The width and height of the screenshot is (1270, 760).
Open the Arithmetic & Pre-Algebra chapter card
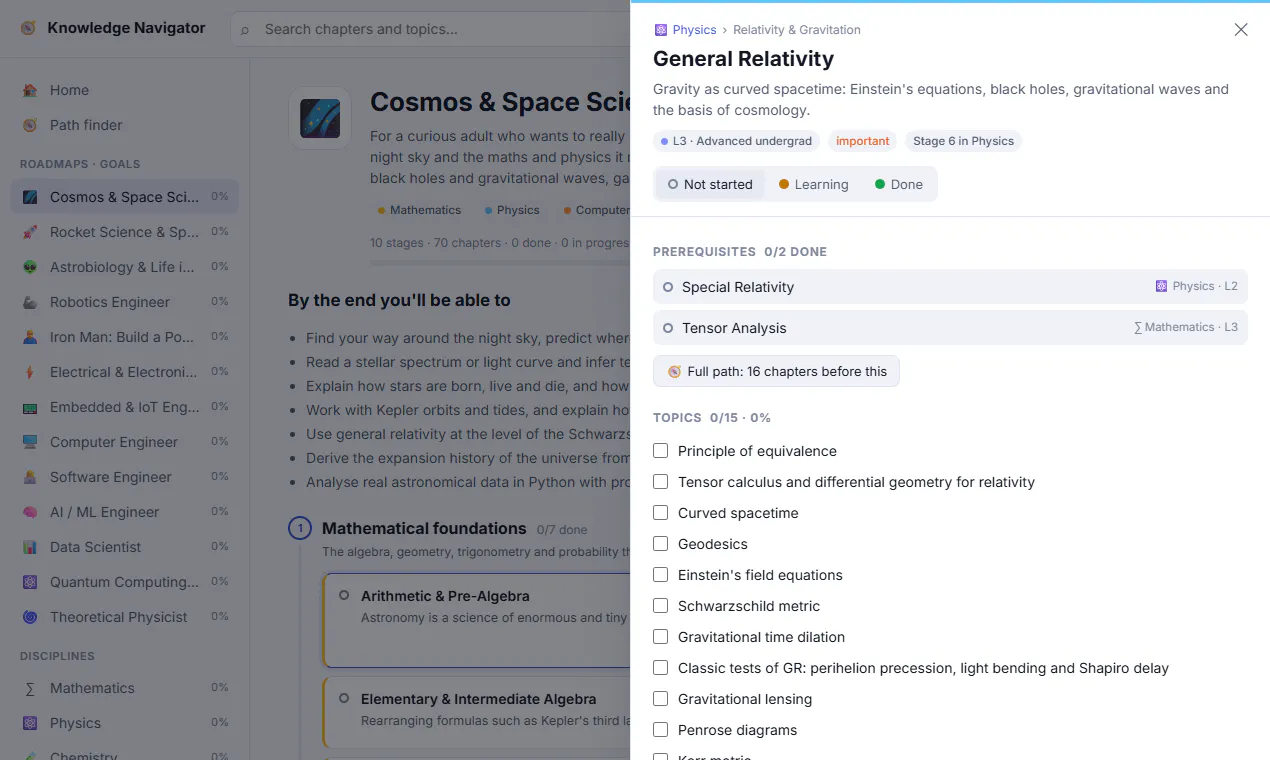pos(477,620)
